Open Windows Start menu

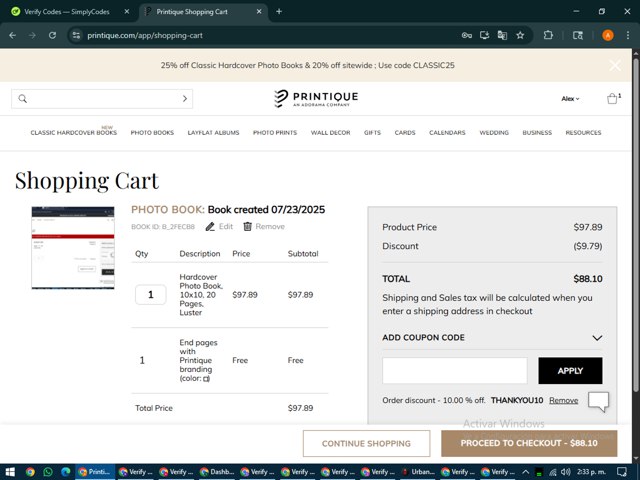(10, 472)
